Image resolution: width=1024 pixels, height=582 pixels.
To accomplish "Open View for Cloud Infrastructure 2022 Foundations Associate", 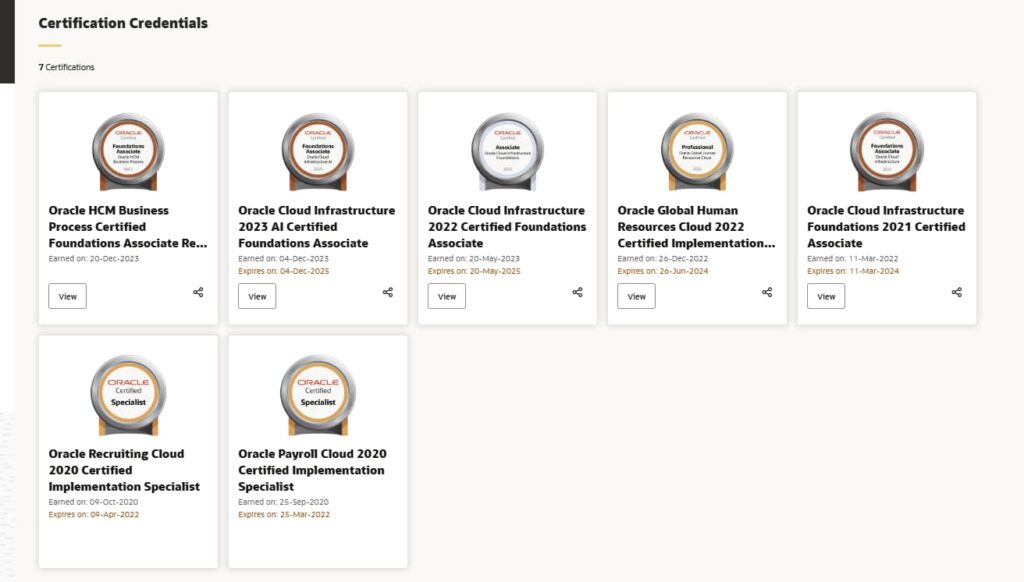I will coord(447,296).
